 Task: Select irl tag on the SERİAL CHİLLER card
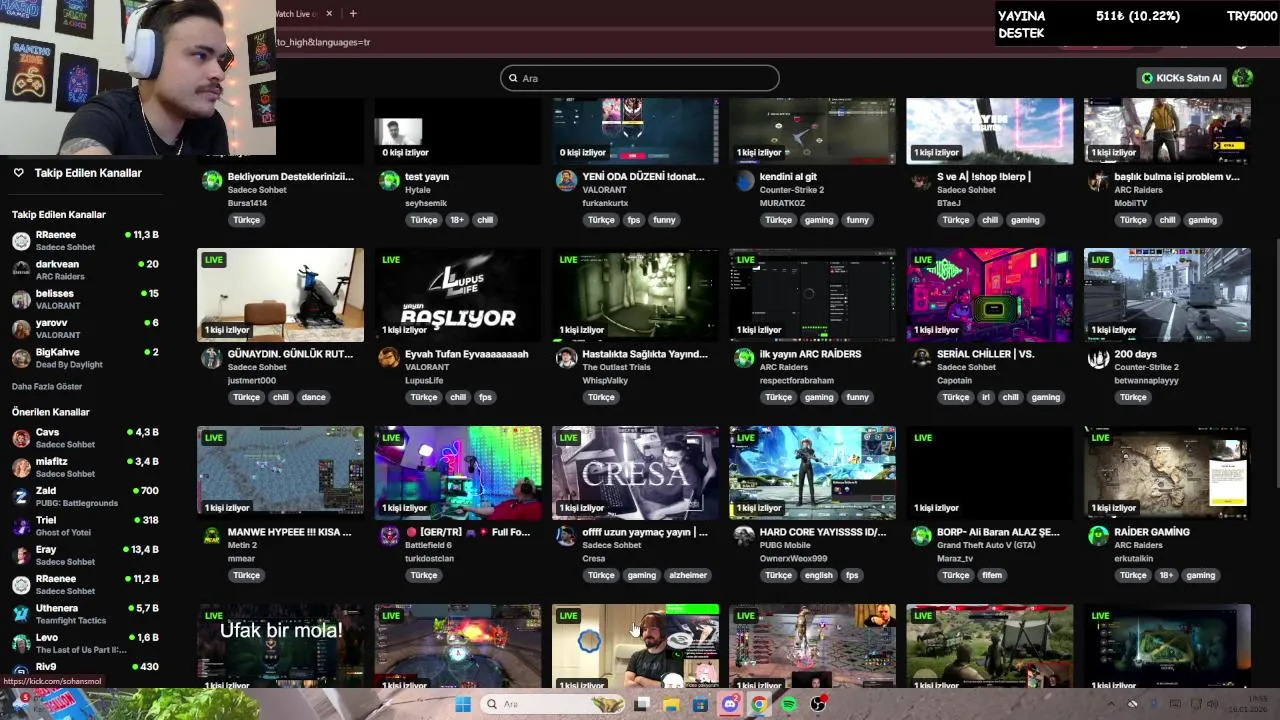tap(985, 397)
